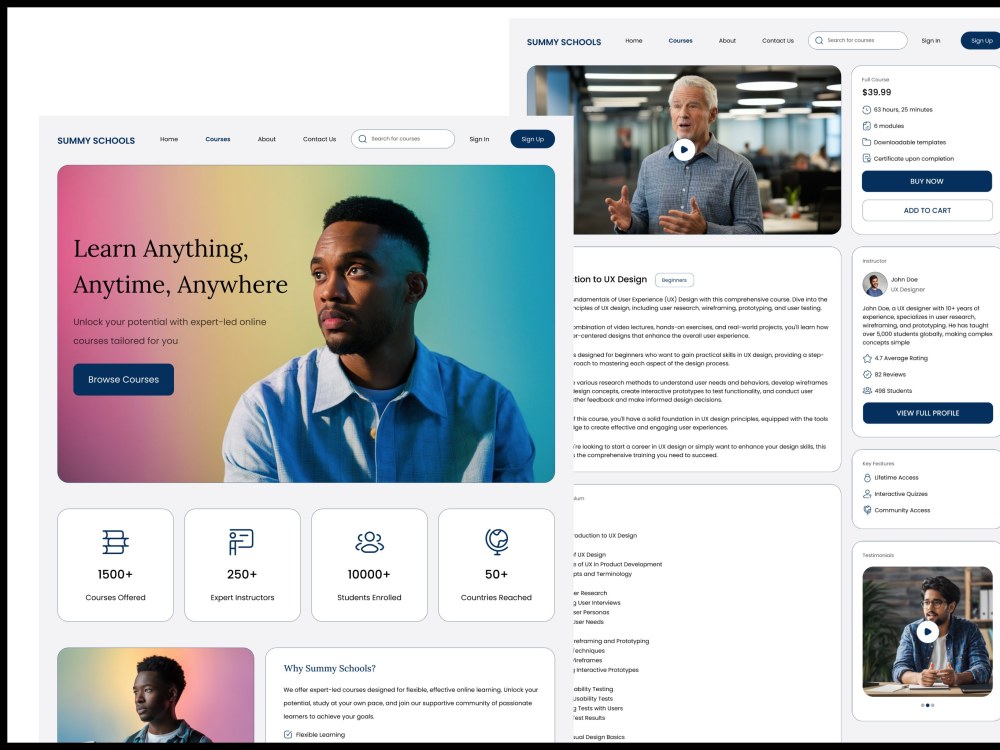This screenshot has height=750, width=1000.
Task: Click the Learn Anything, Anytime, Anywhere headline
Action: (180, 267)
